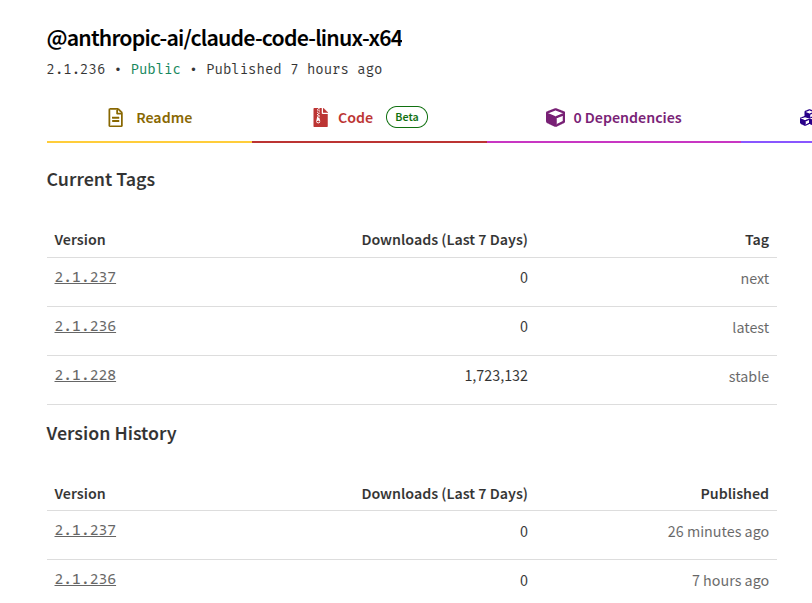Click the package title @anthropic-ai/claude-code-linux-x64

click(224, 39)
